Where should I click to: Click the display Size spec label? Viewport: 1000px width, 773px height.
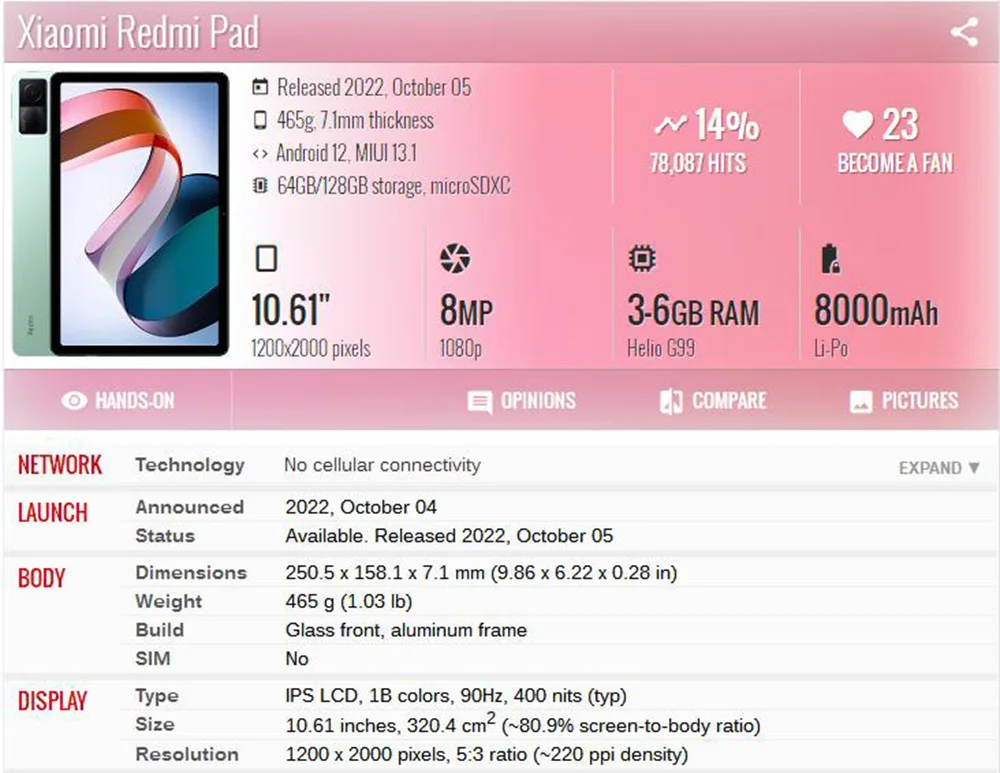click(x=155, y=725)
